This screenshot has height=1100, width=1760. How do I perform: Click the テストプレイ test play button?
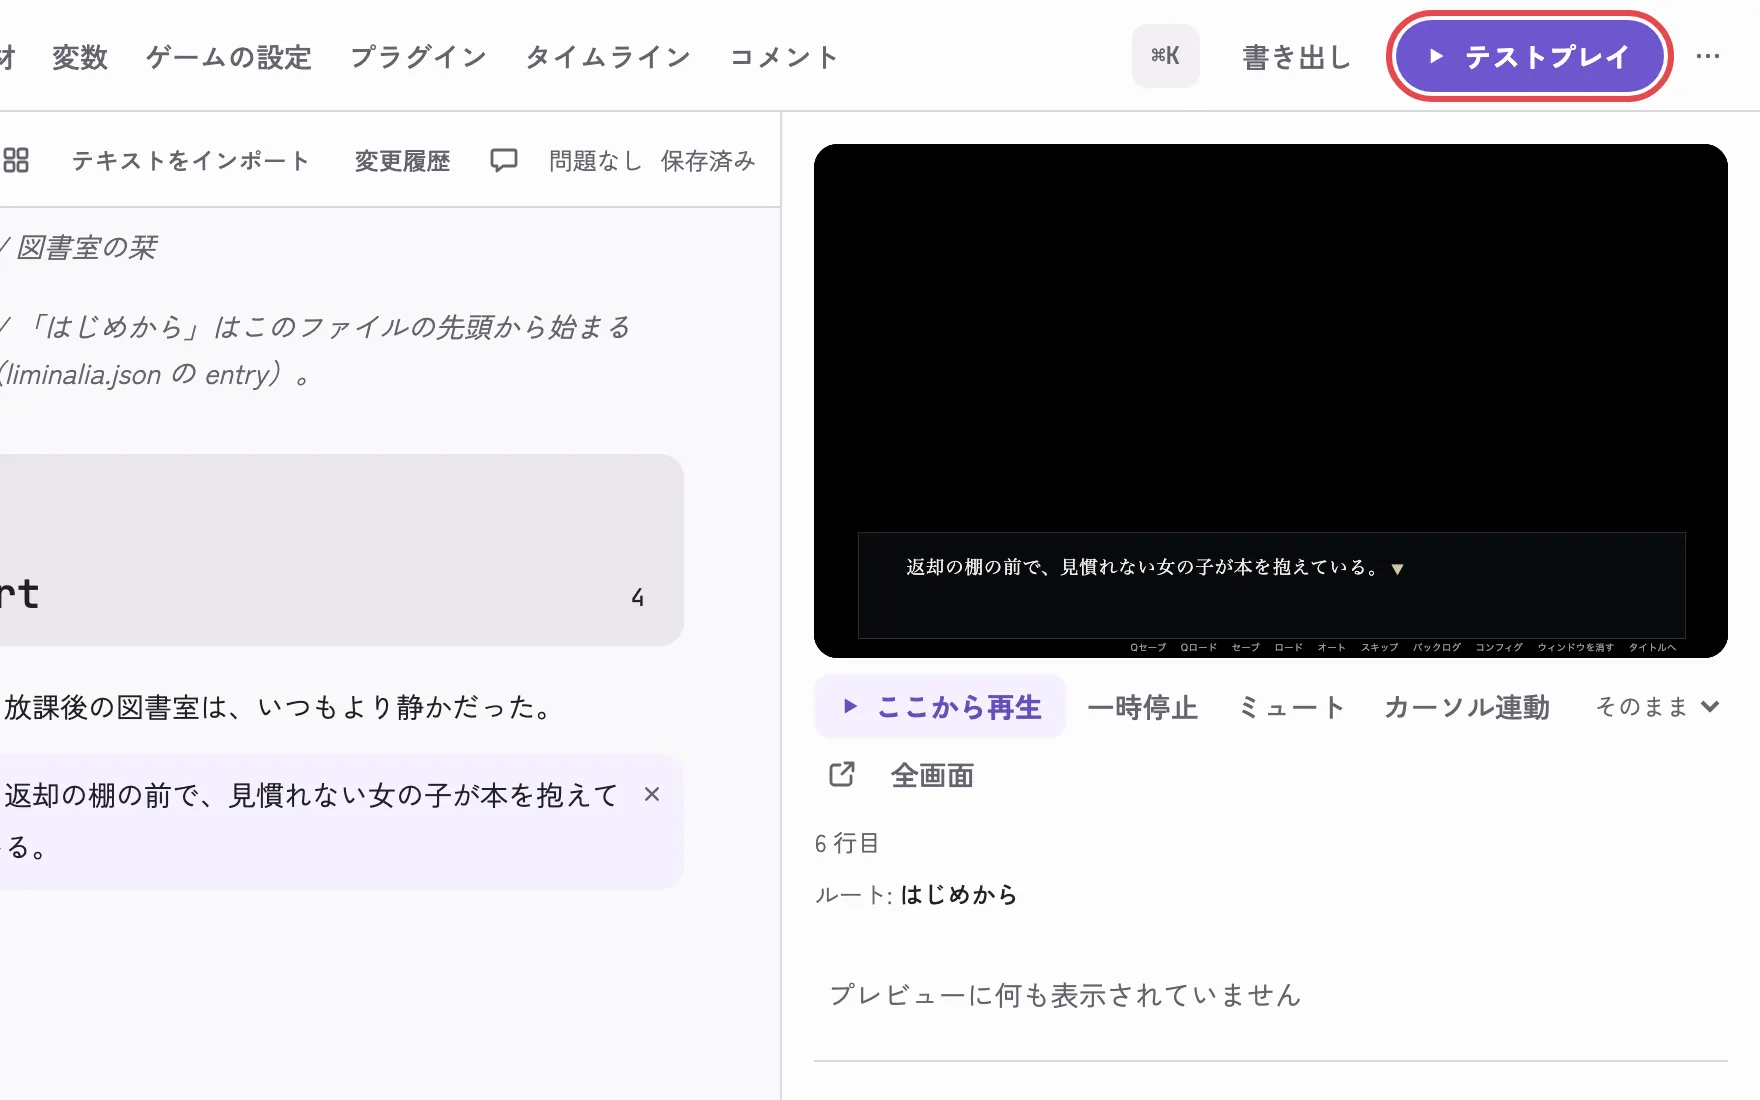point(1529,56)
